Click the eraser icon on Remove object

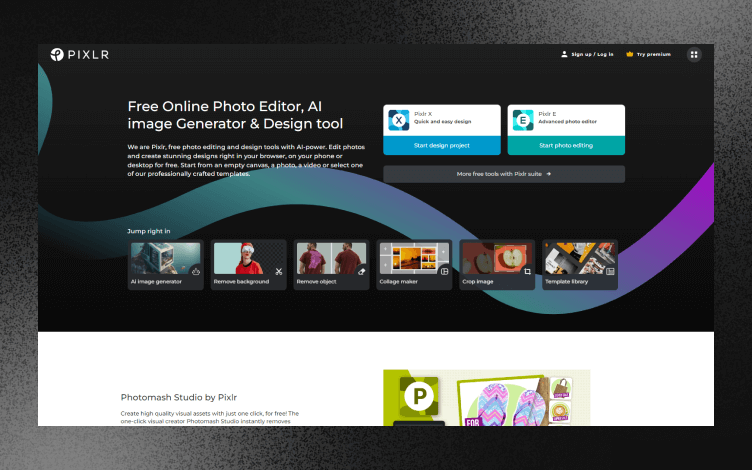[362, 271]
